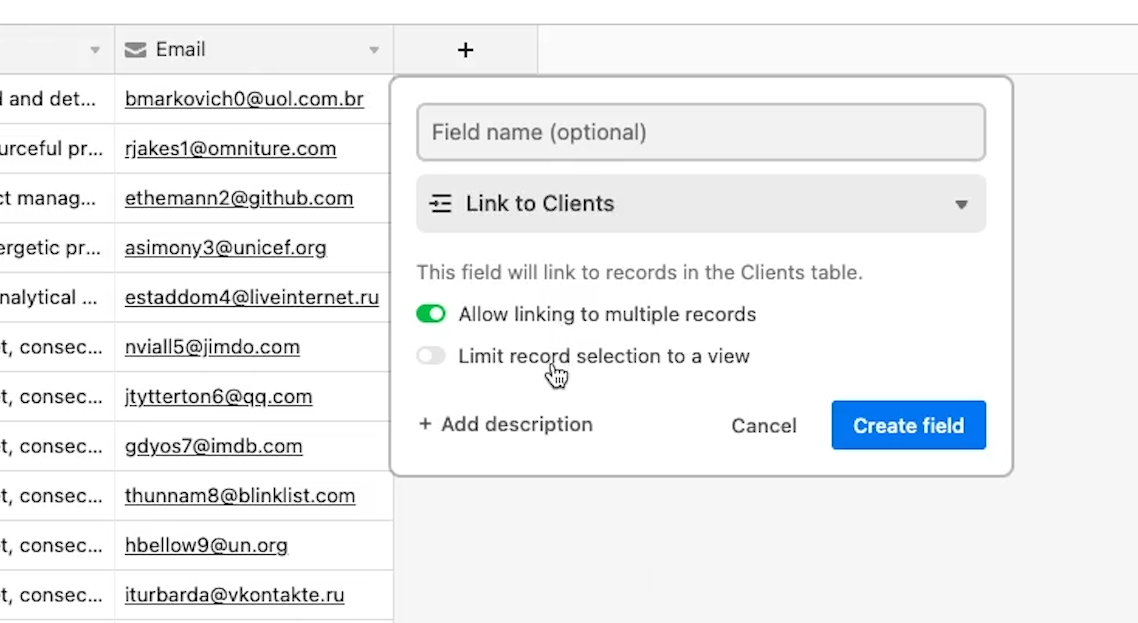Image resolution: width=1138 pixels, height=623 pixels.
Task: Click the plus icon to add a field
Action: (x=465, y=50)
